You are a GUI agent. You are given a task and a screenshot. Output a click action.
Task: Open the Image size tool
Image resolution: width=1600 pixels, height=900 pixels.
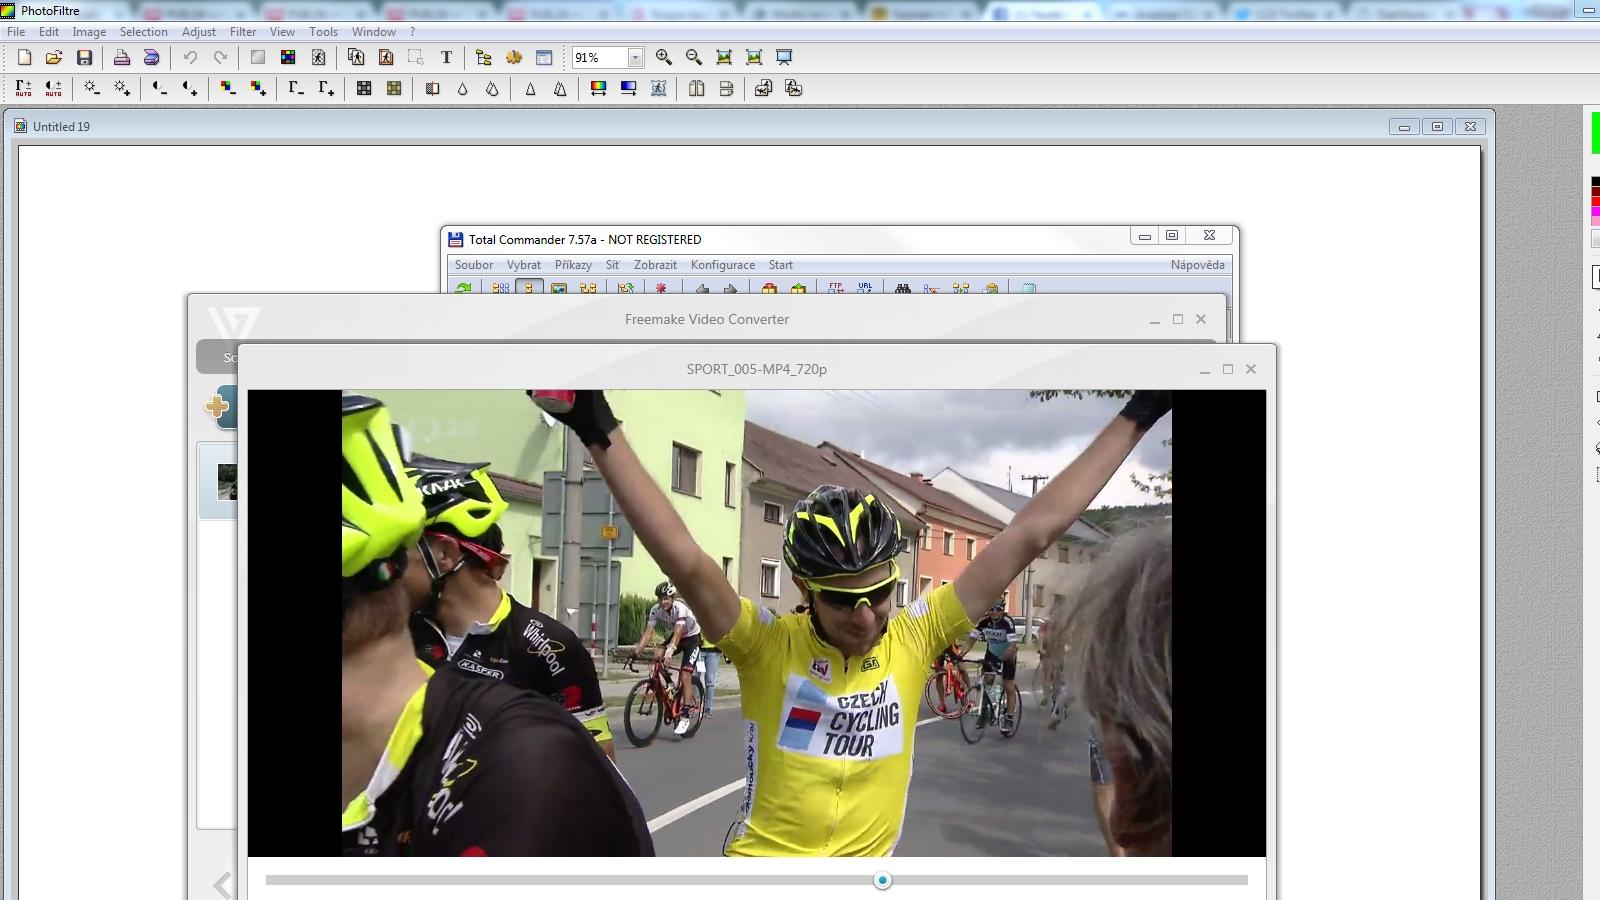[356, 58]
